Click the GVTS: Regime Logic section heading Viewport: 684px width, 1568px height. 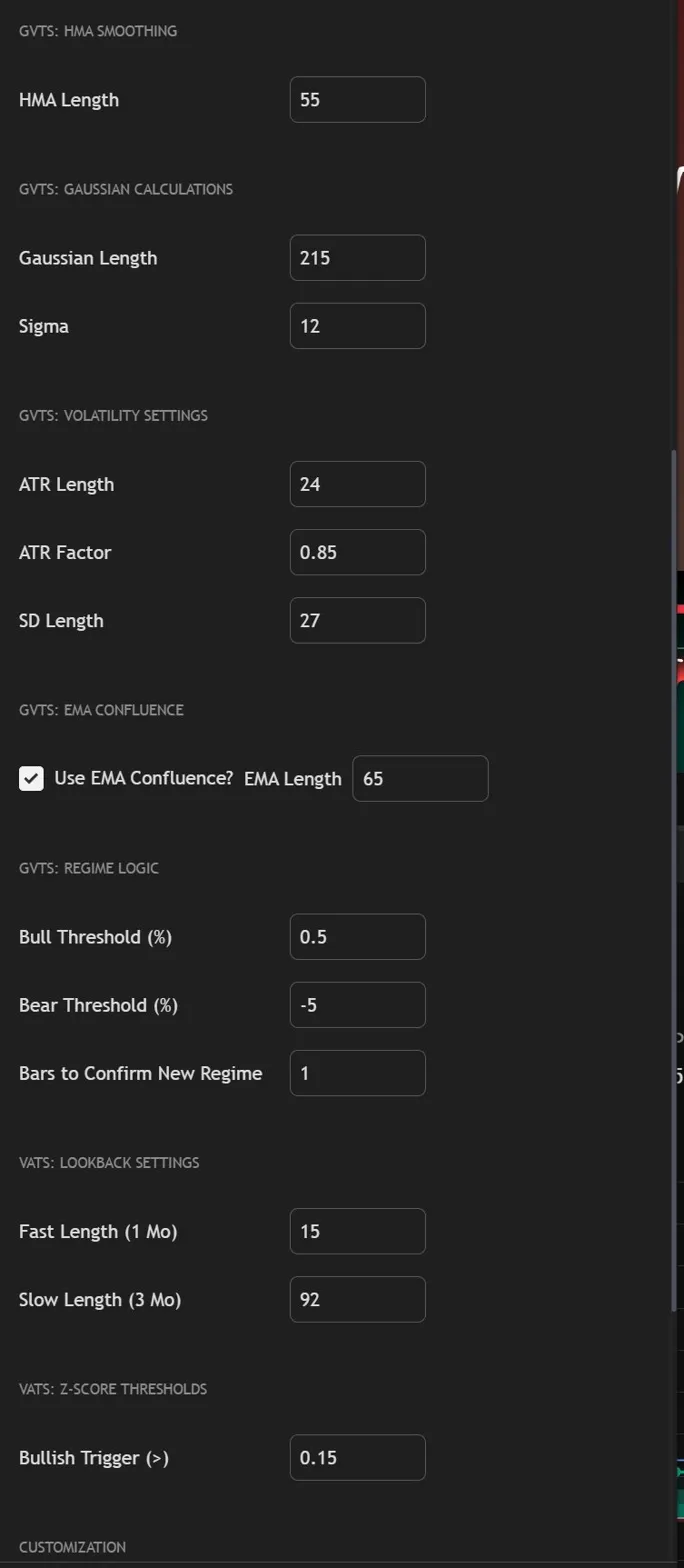coord(89,868)
